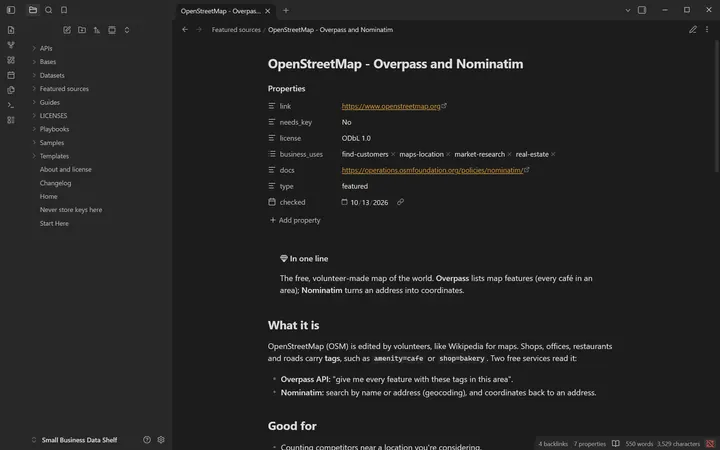Auto-reveal current file icon
Image resolution: width=720 pixels, height=450 pixels.
tap(112, 30)
